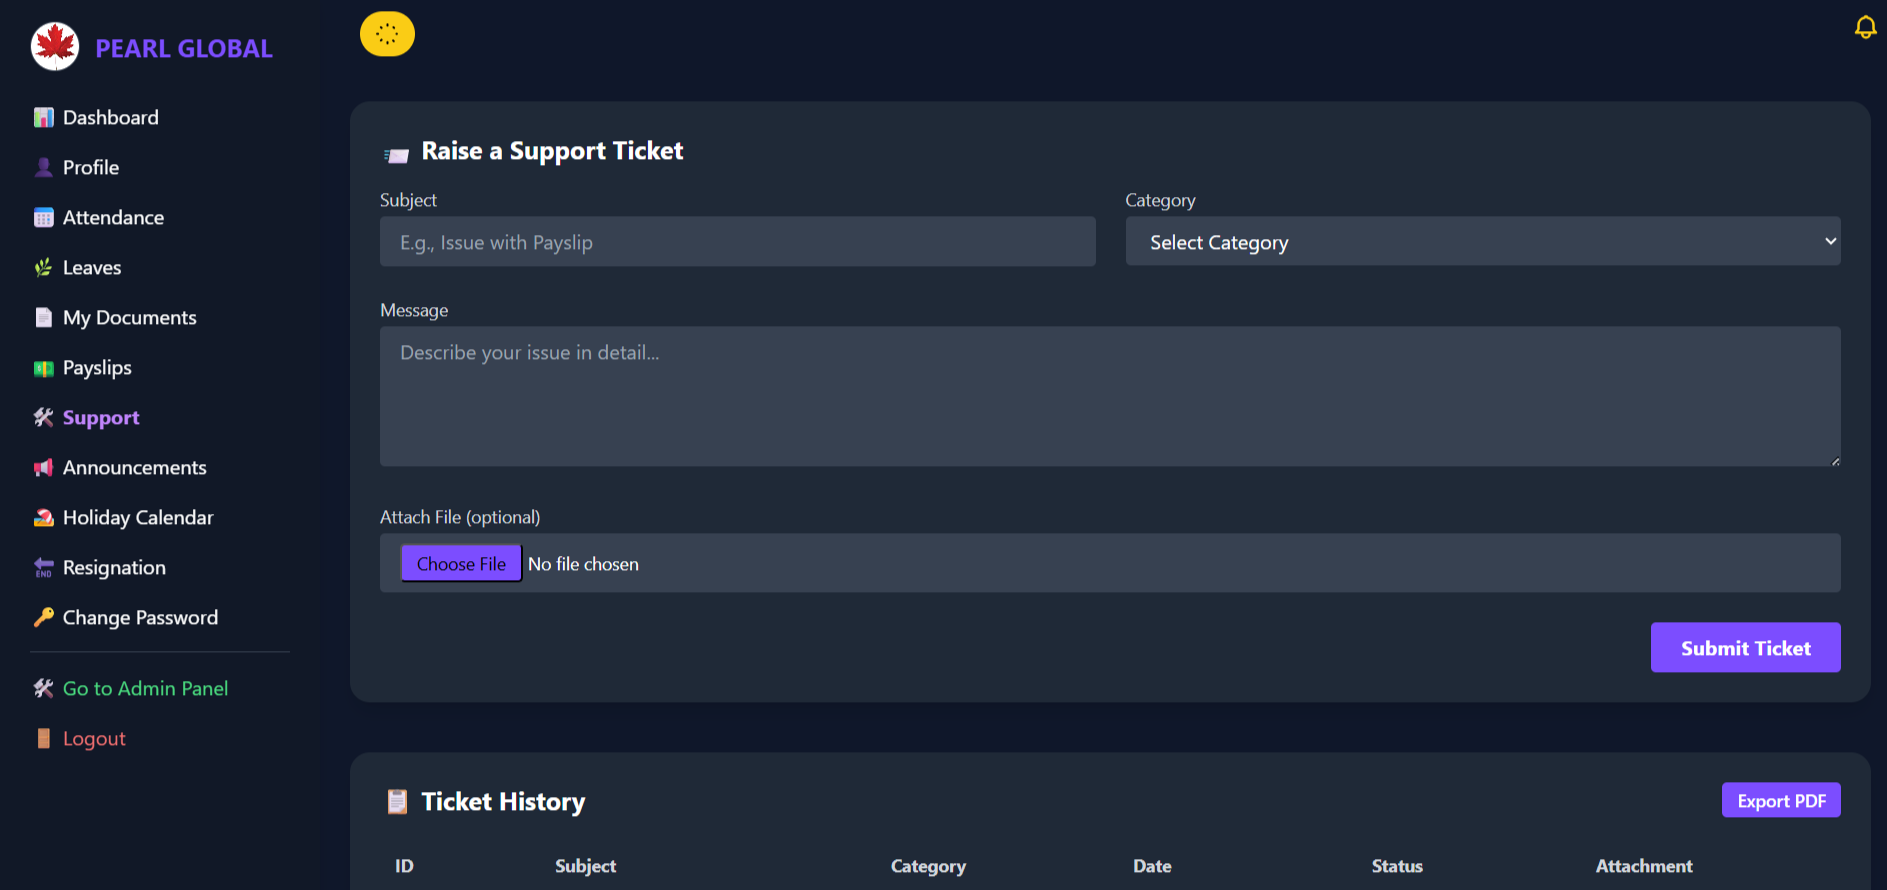This screenshot has width=1887, height=890.
Task: Navigate to My Documents
Action: point(129,318)
